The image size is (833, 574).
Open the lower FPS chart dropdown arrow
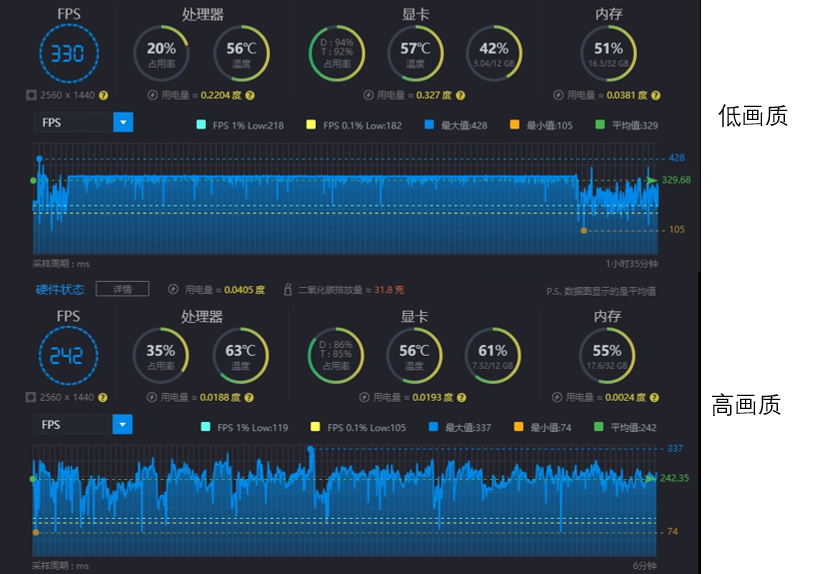[122, 425]
